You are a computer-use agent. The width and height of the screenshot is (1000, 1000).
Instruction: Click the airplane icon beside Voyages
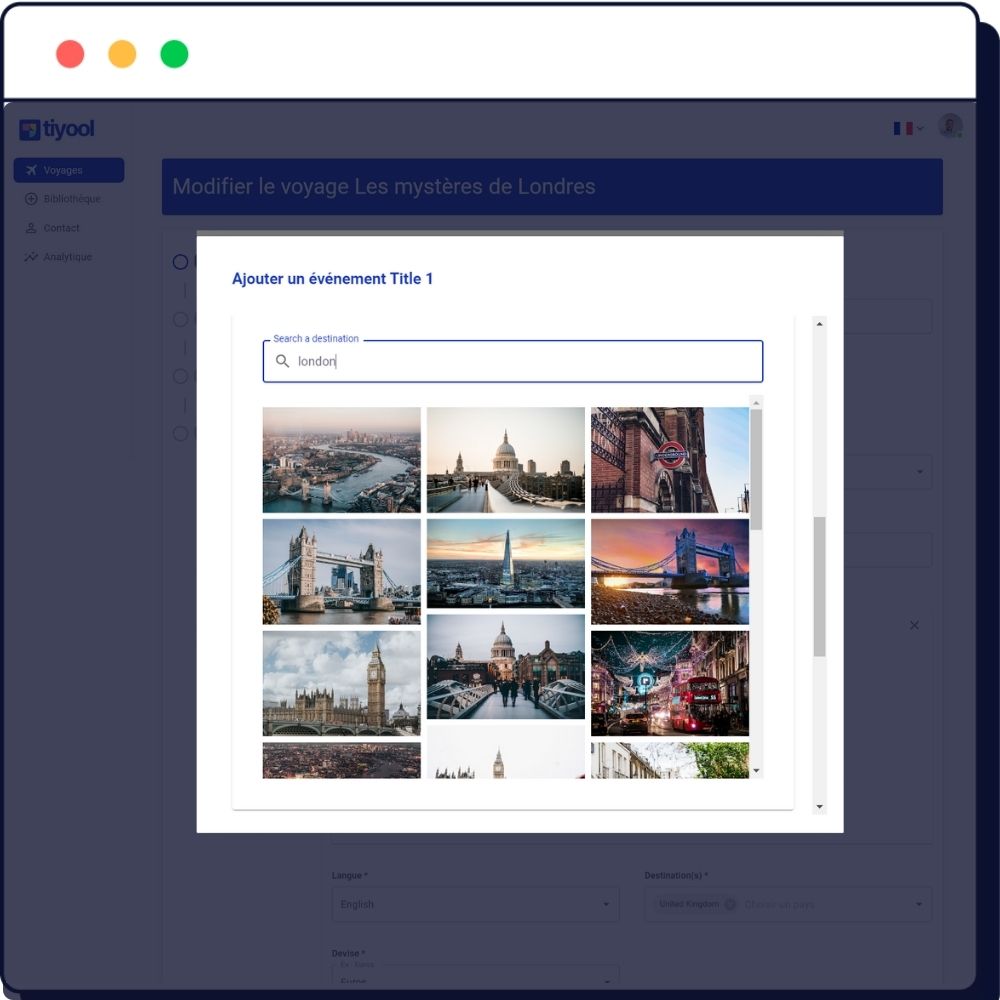31,170
